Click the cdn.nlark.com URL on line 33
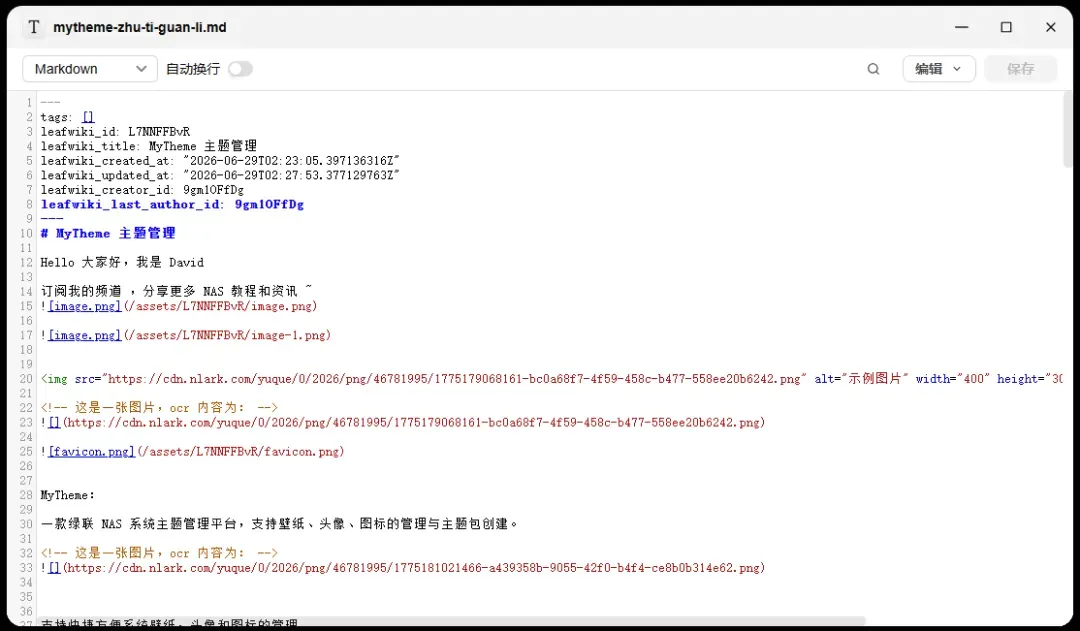Image resolution: width=1080 pixels, height=631 pixels. click(x=414, y=568)
